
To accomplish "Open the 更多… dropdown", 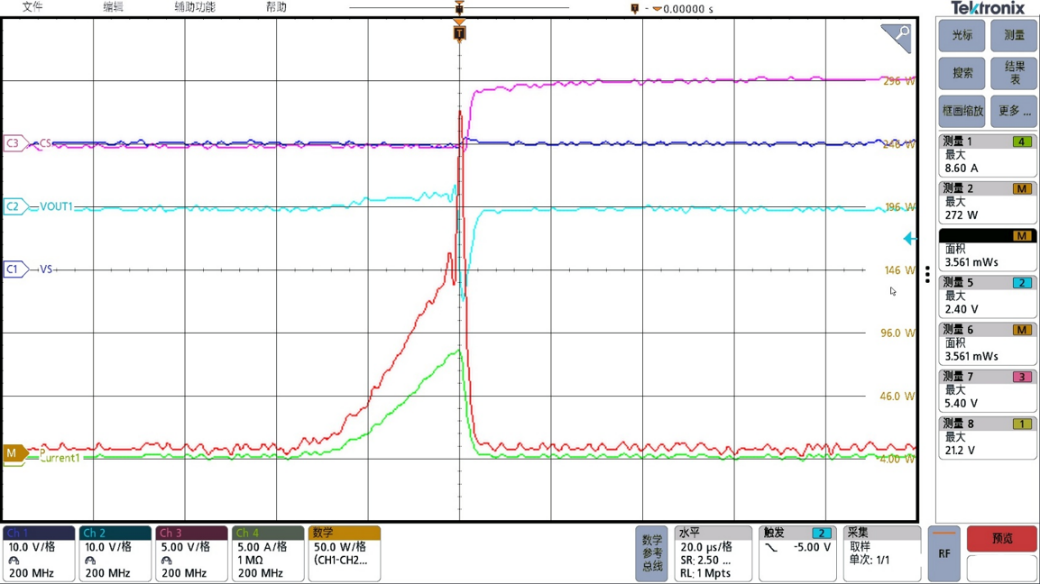I will click(x=1013, y=111).
